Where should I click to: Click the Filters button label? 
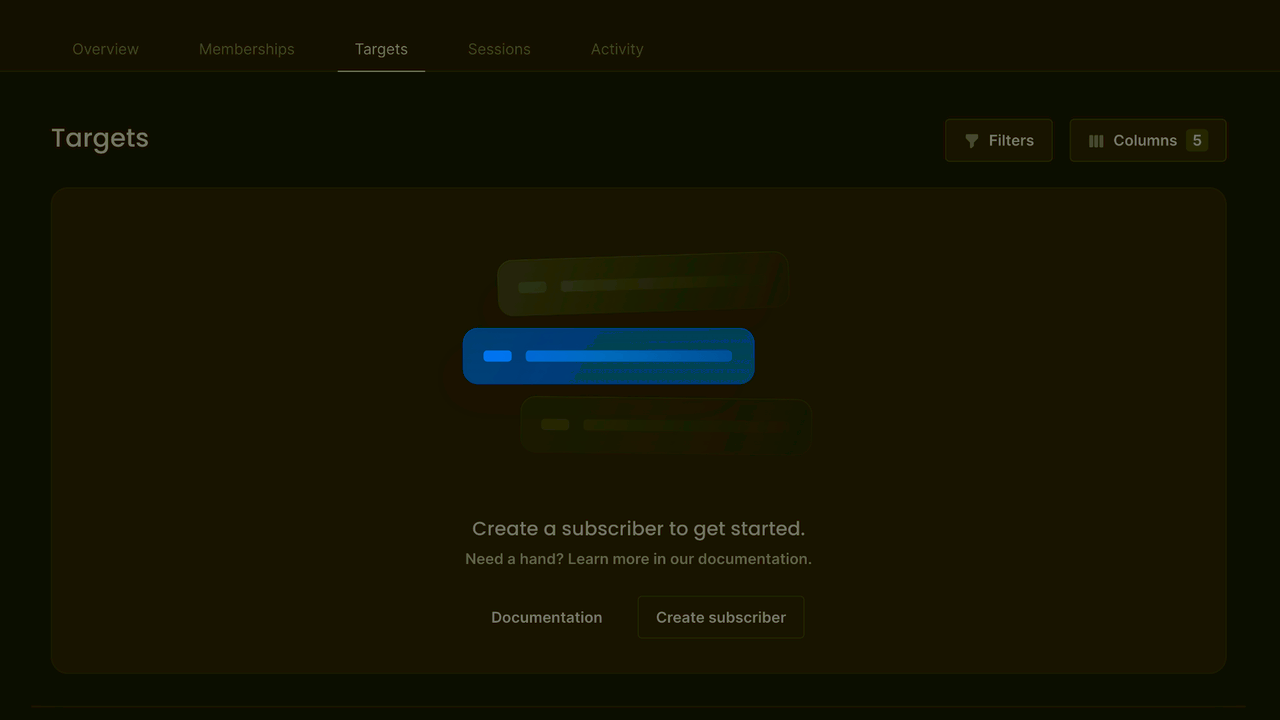click(1011, 141)
